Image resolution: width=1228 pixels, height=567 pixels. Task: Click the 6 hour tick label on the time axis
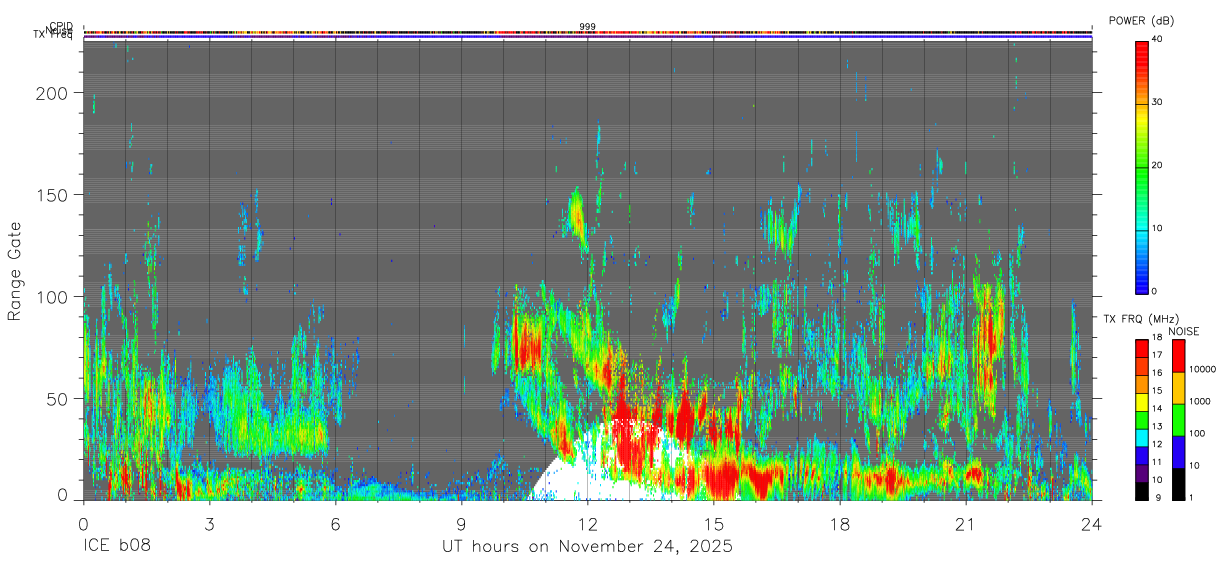tap(335, 523)
